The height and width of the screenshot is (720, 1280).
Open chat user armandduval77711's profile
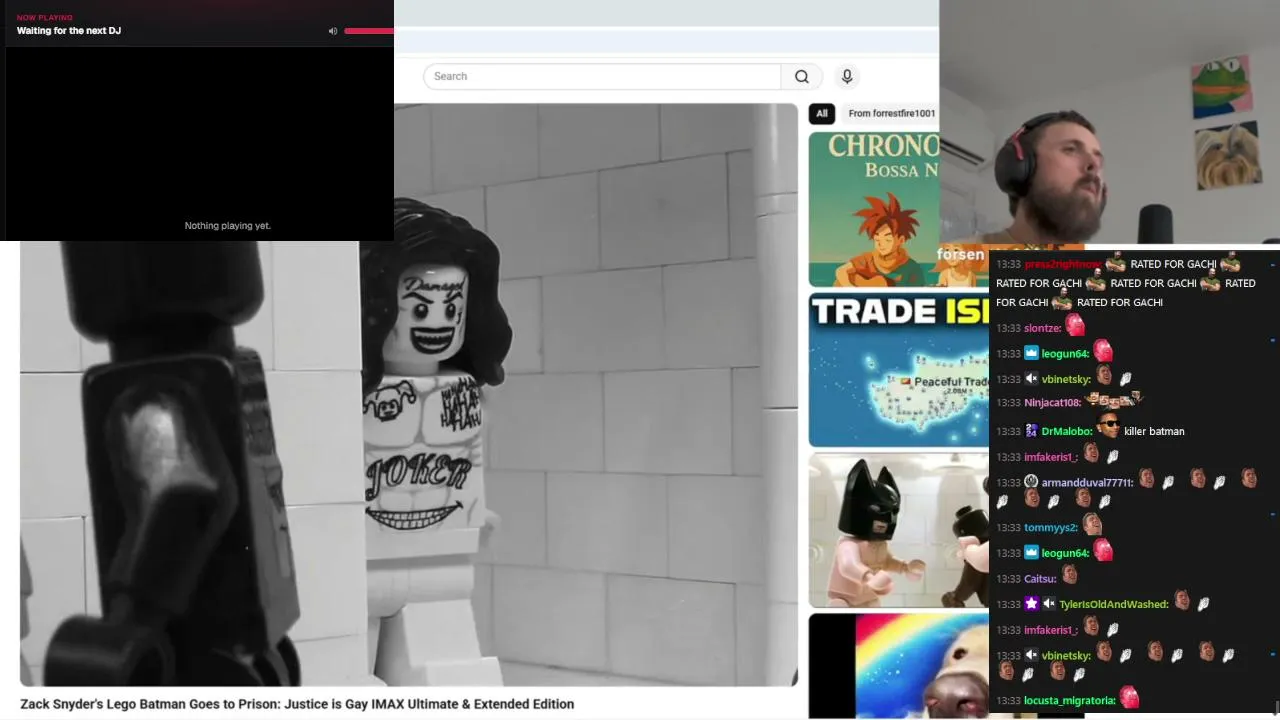pos(1087,482)
